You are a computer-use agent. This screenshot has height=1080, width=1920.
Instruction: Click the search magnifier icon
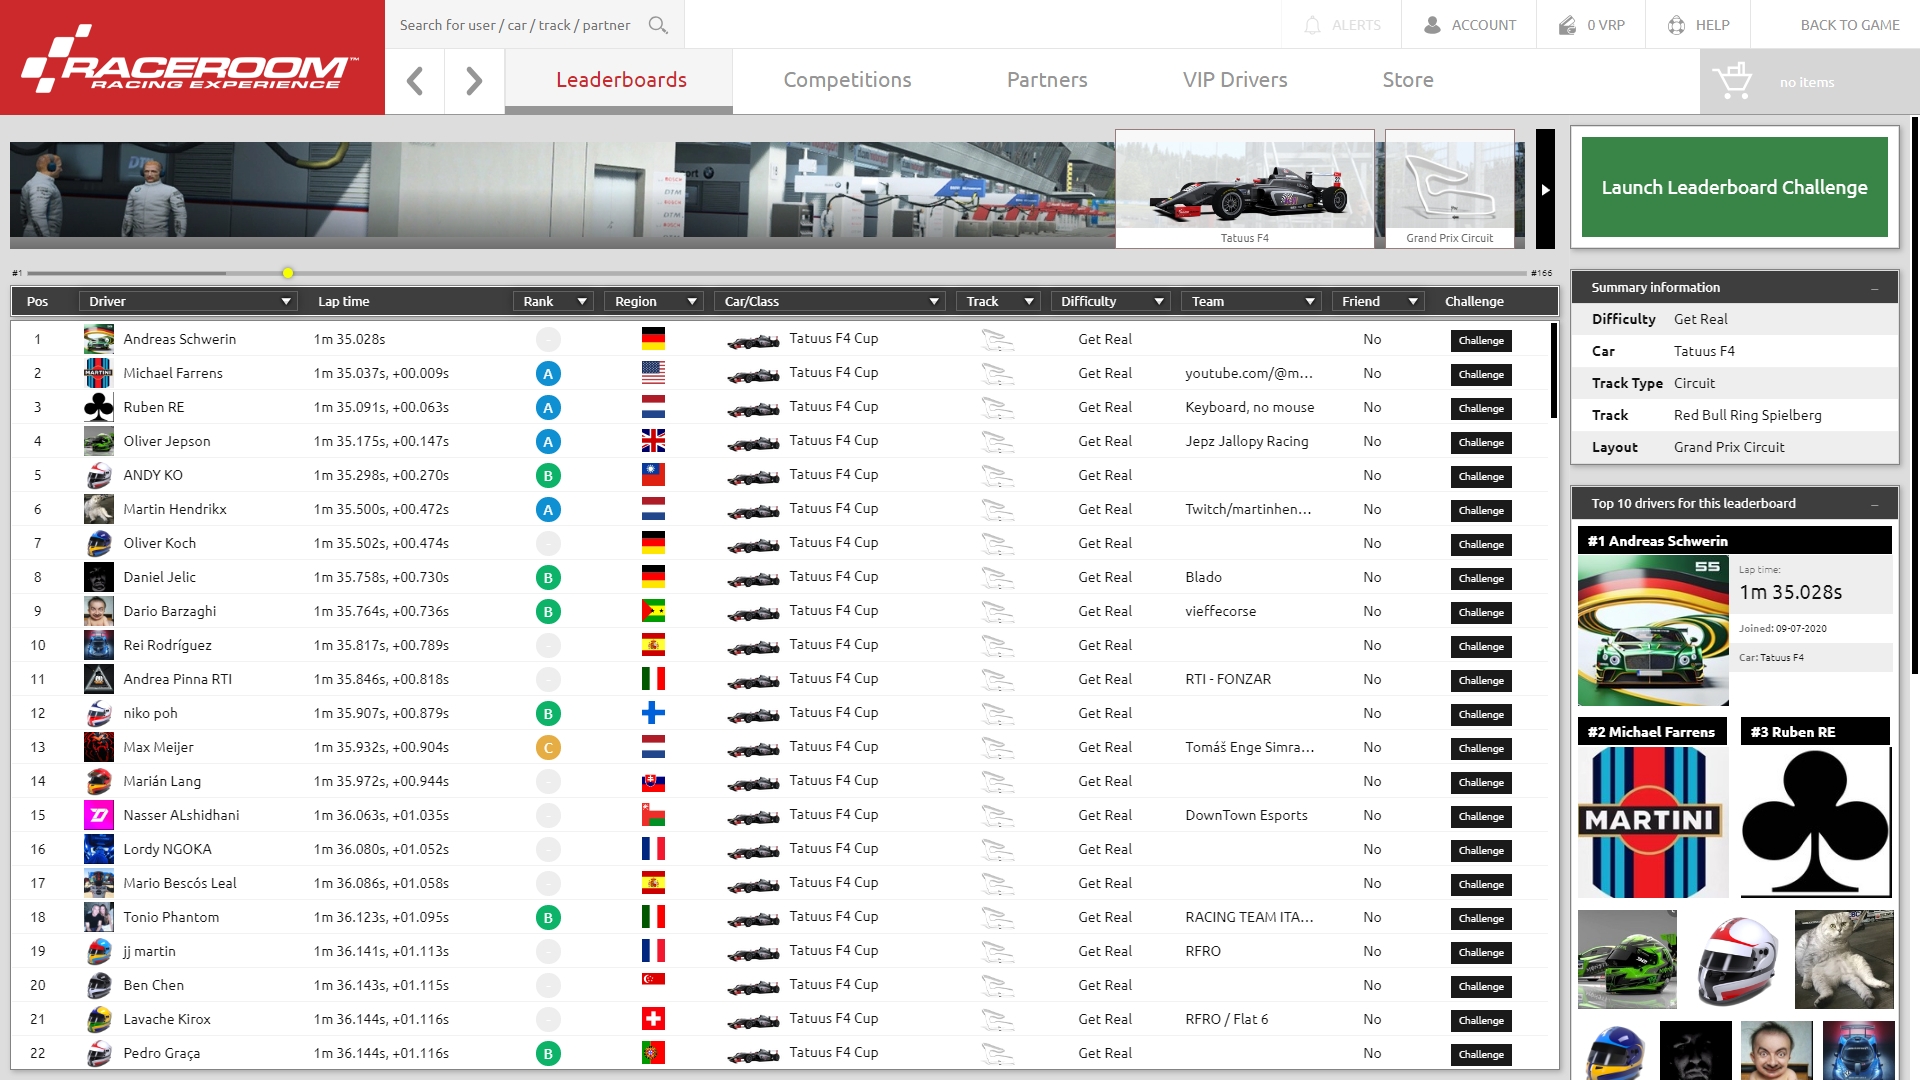[657, 25]
